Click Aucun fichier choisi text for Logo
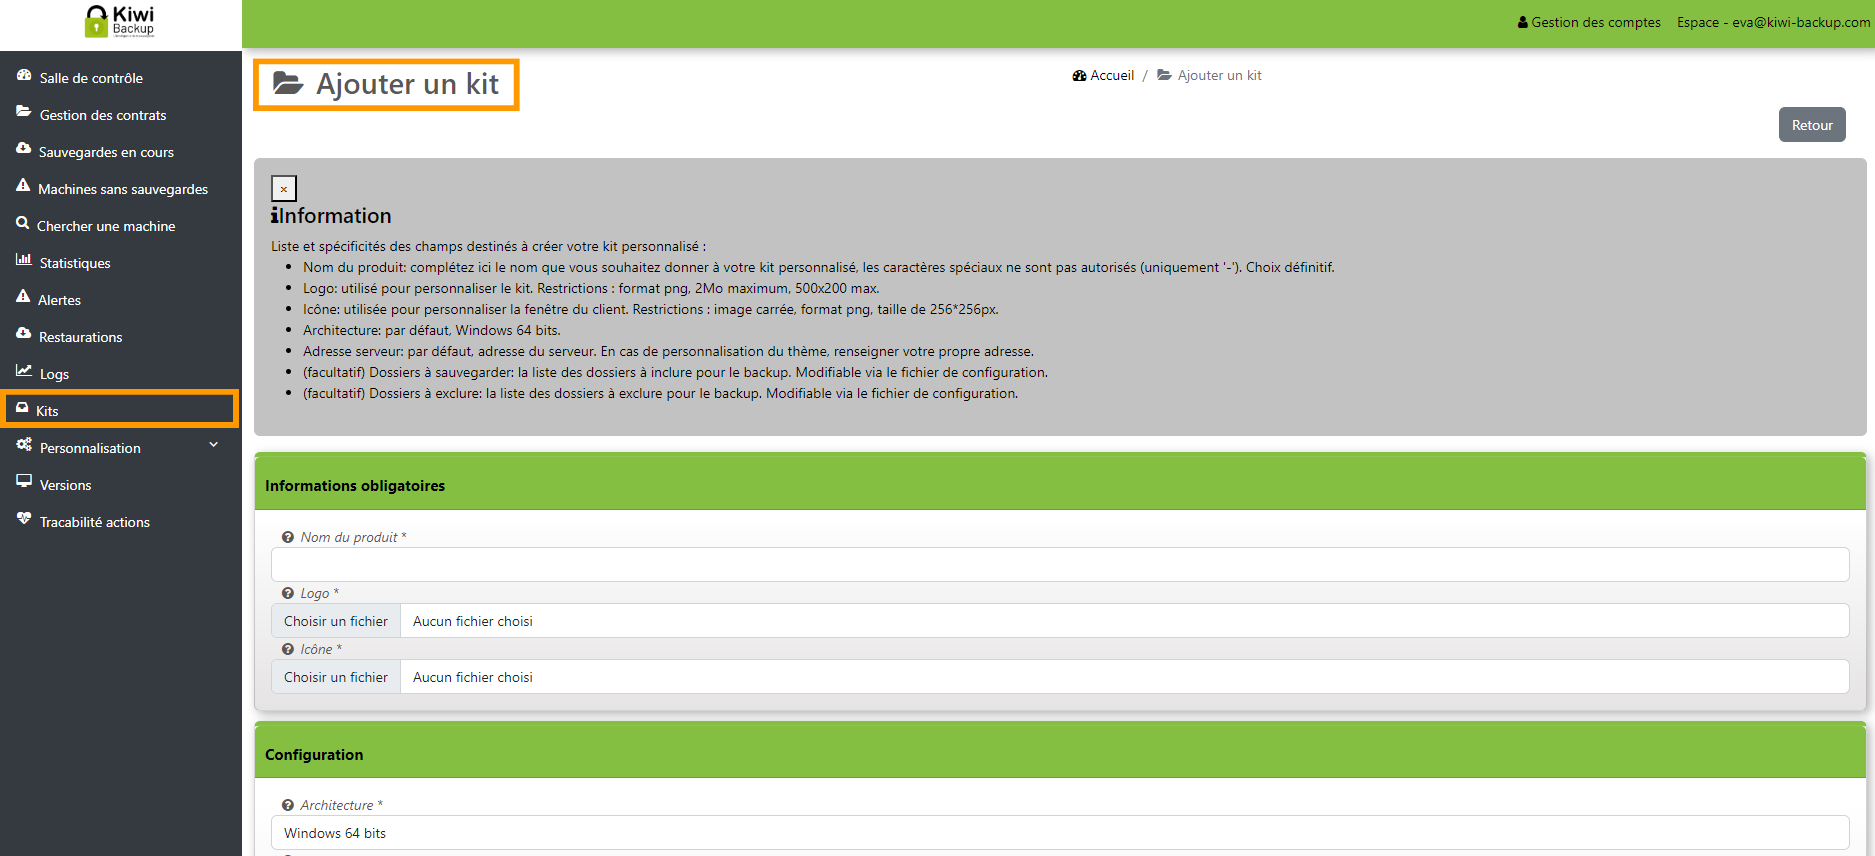 473,621
